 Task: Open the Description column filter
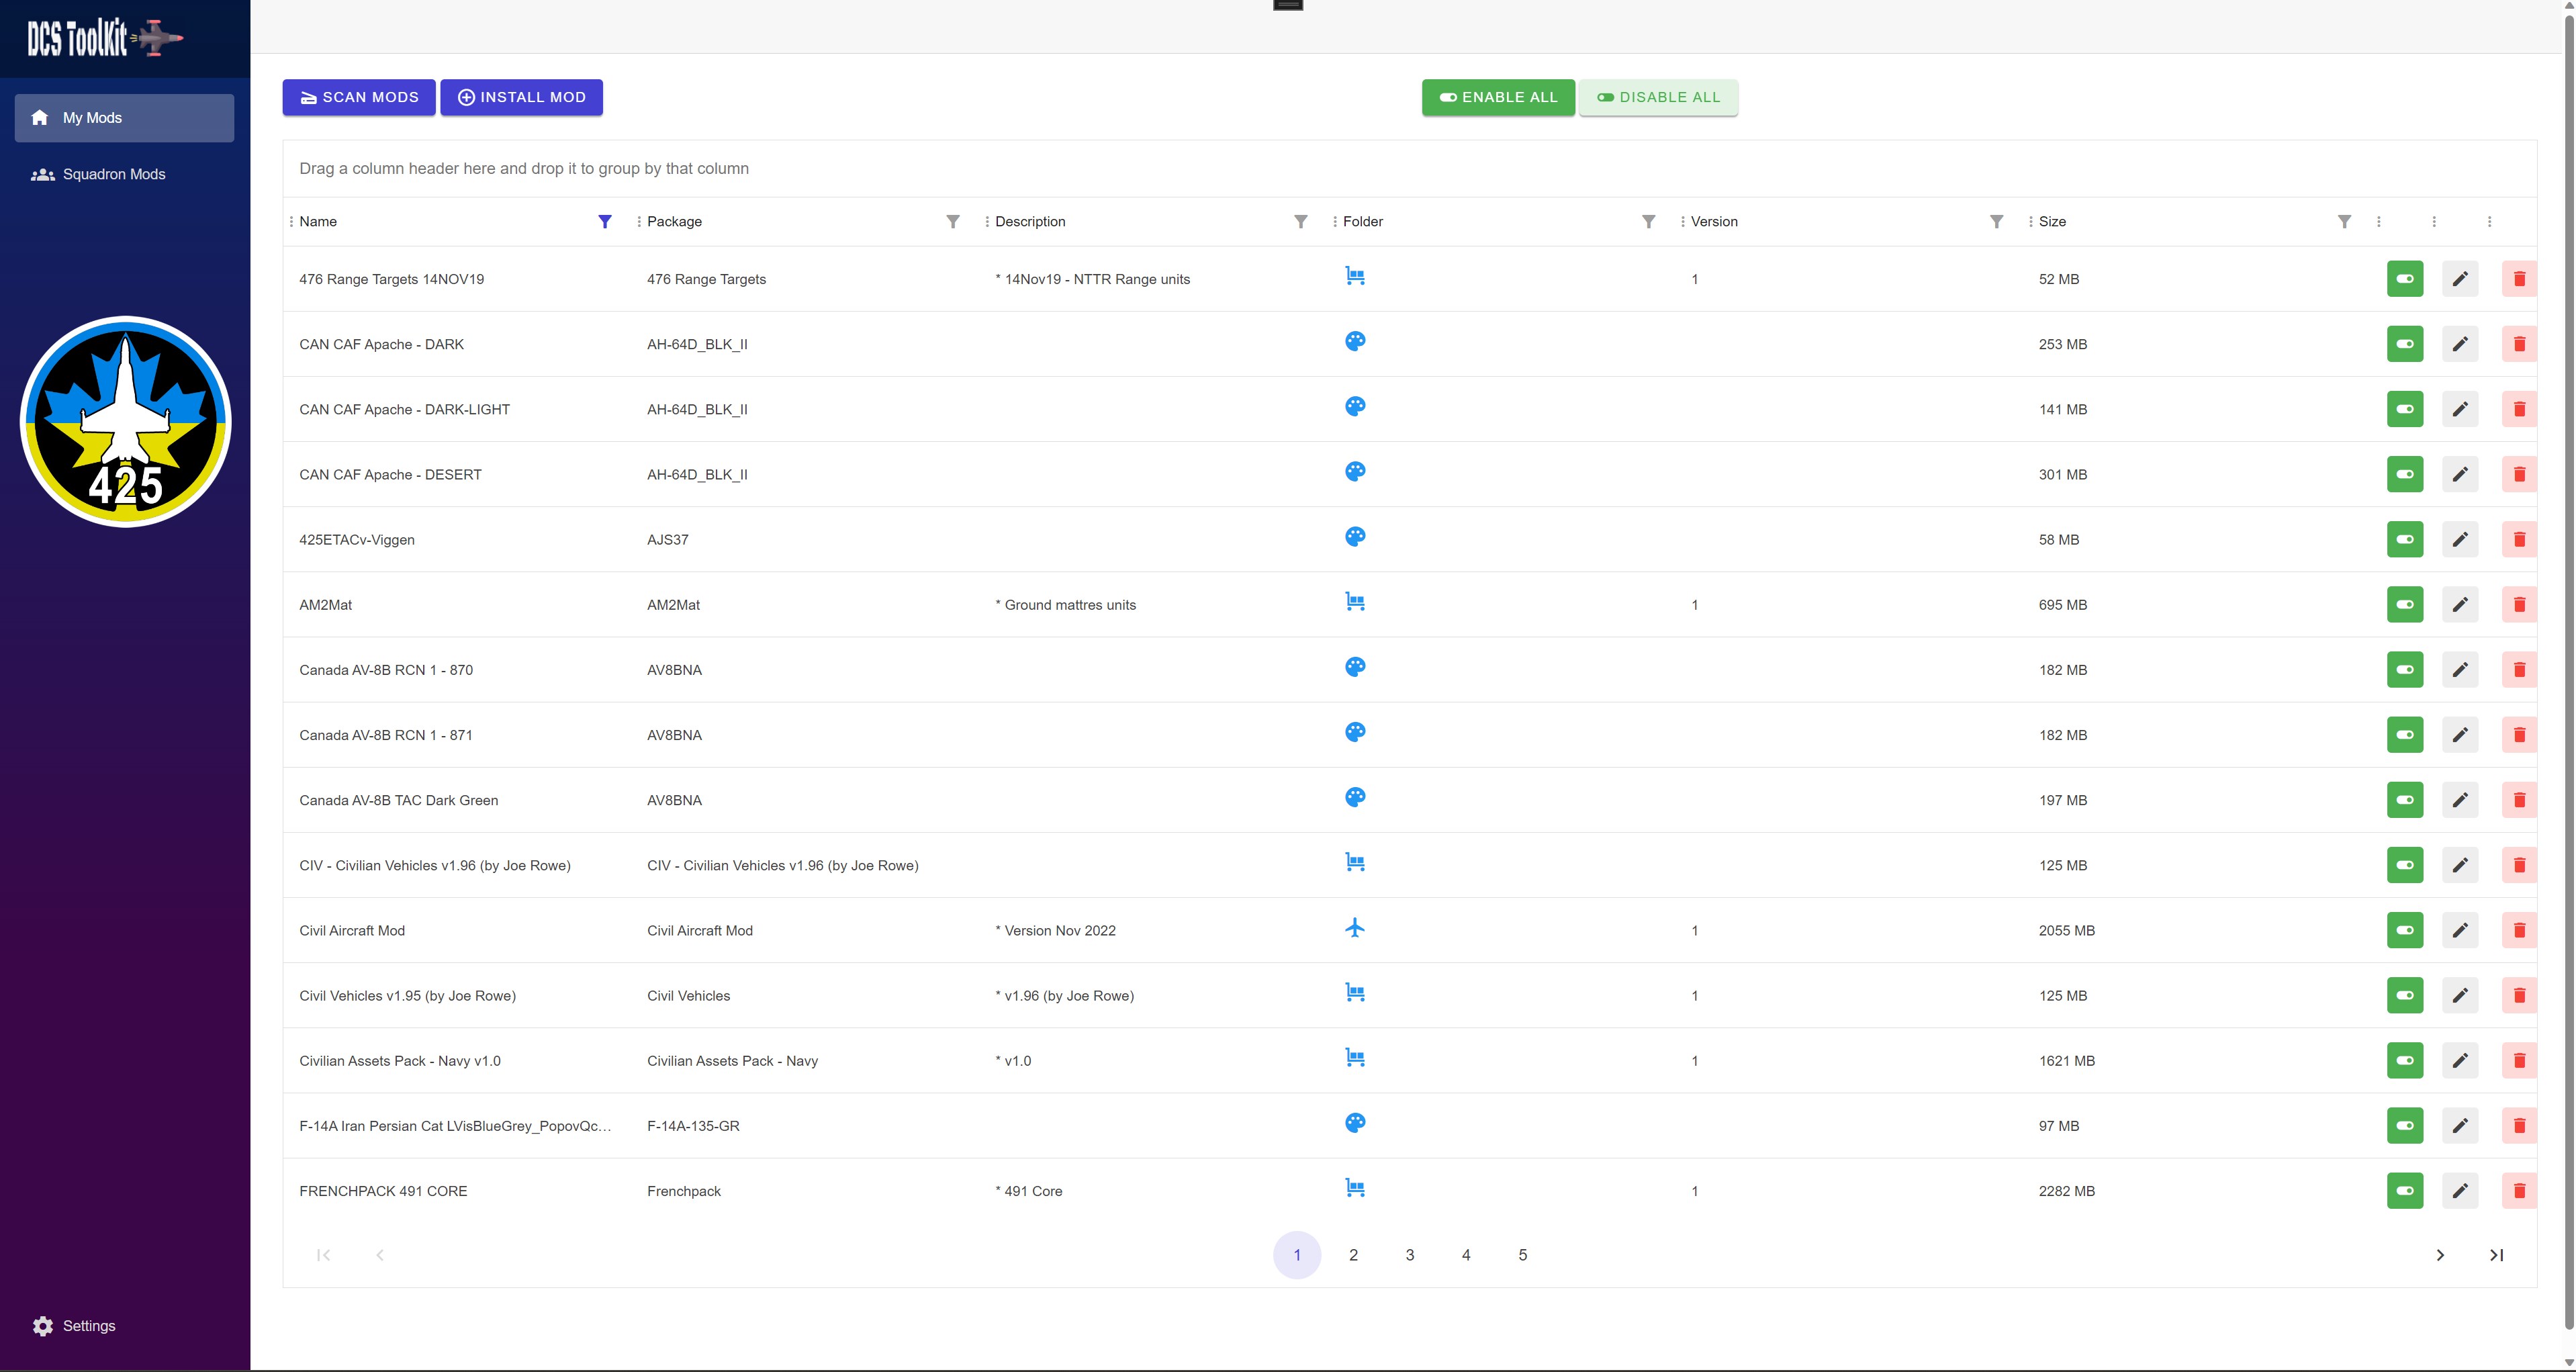1301,222
